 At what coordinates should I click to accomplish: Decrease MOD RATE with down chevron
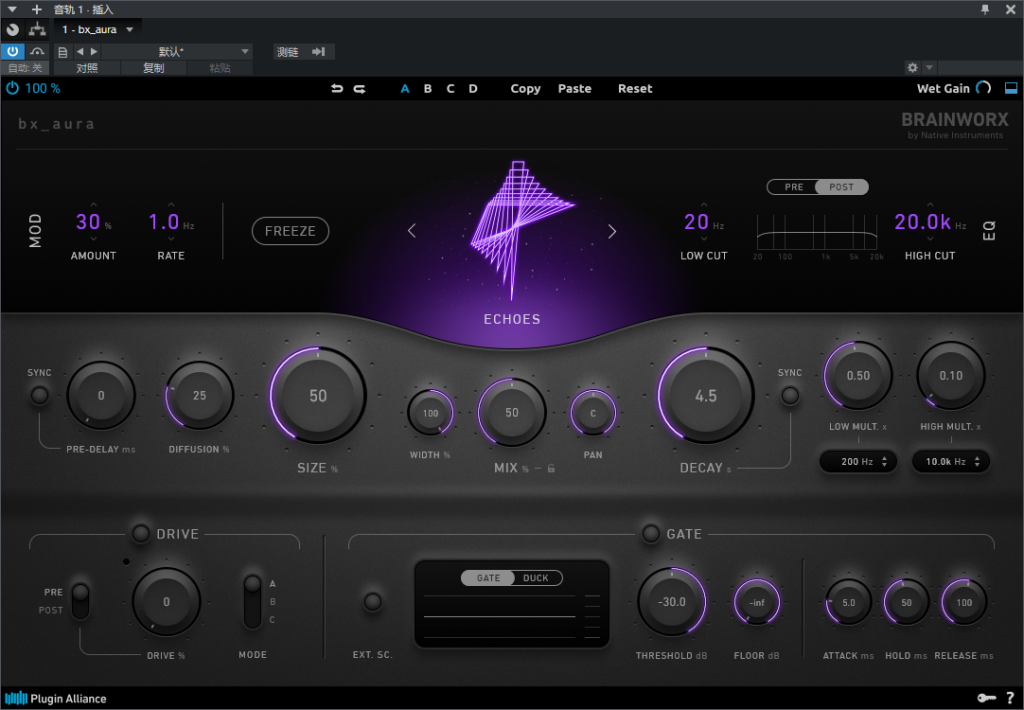coord(171,239)
